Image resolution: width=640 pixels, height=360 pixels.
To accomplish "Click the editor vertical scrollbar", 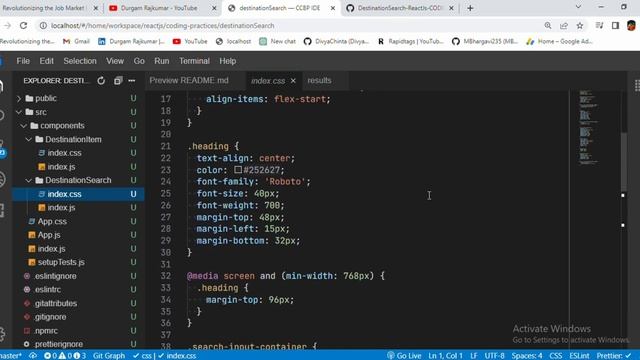I will tap(623, 161).
